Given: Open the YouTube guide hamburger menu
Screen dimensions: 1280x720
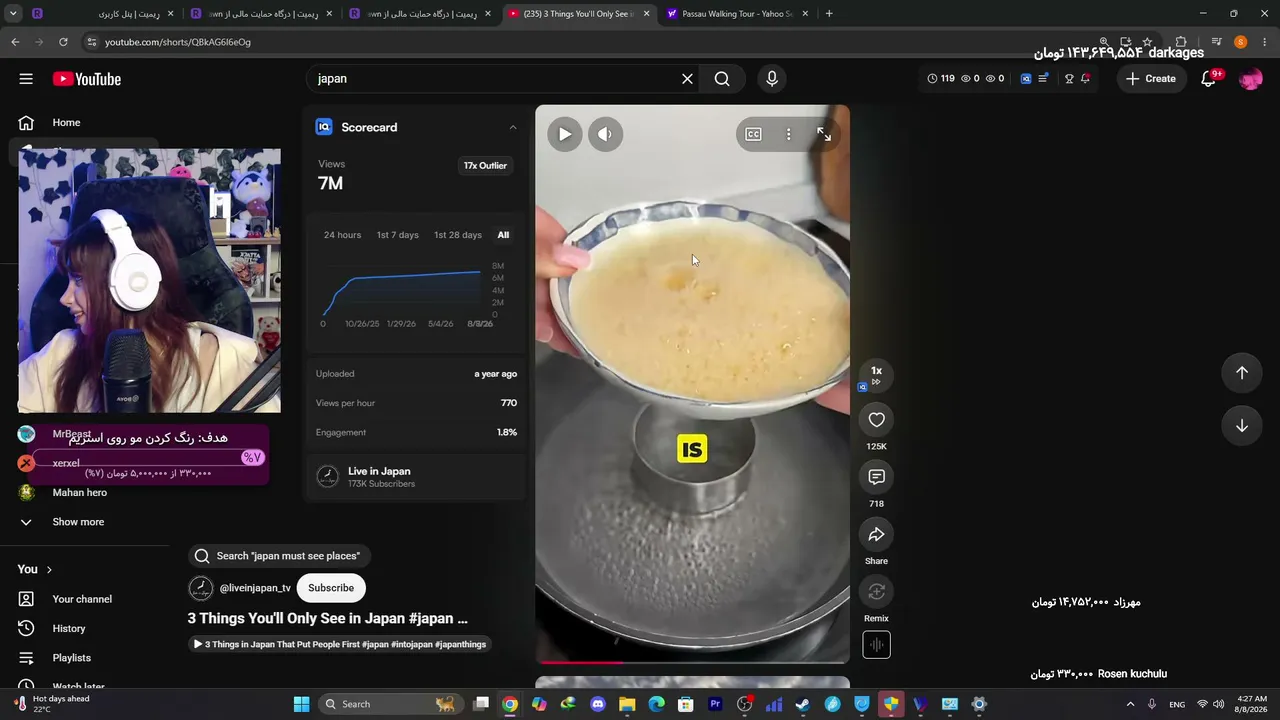Looking at the screenshot, I should pos(26,79).
